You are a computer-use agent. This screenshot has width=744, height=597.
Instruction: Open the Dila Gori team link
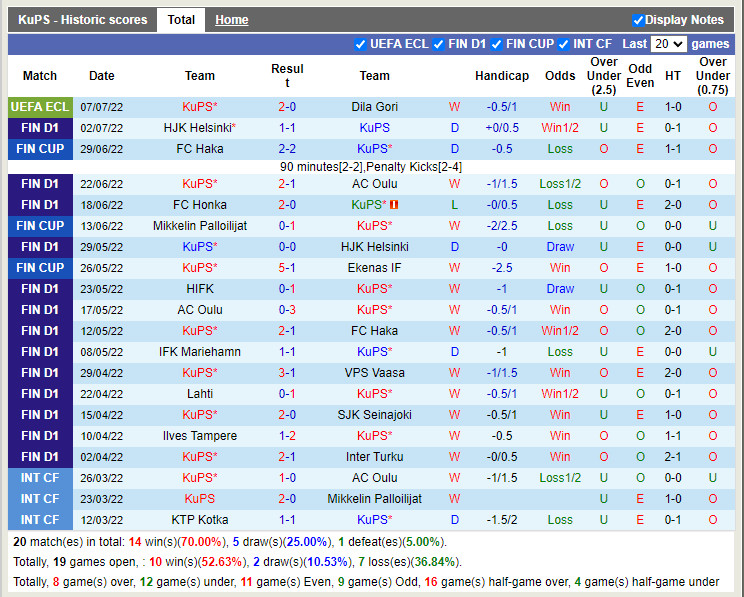pyautogui.click(x=374, y=107)
